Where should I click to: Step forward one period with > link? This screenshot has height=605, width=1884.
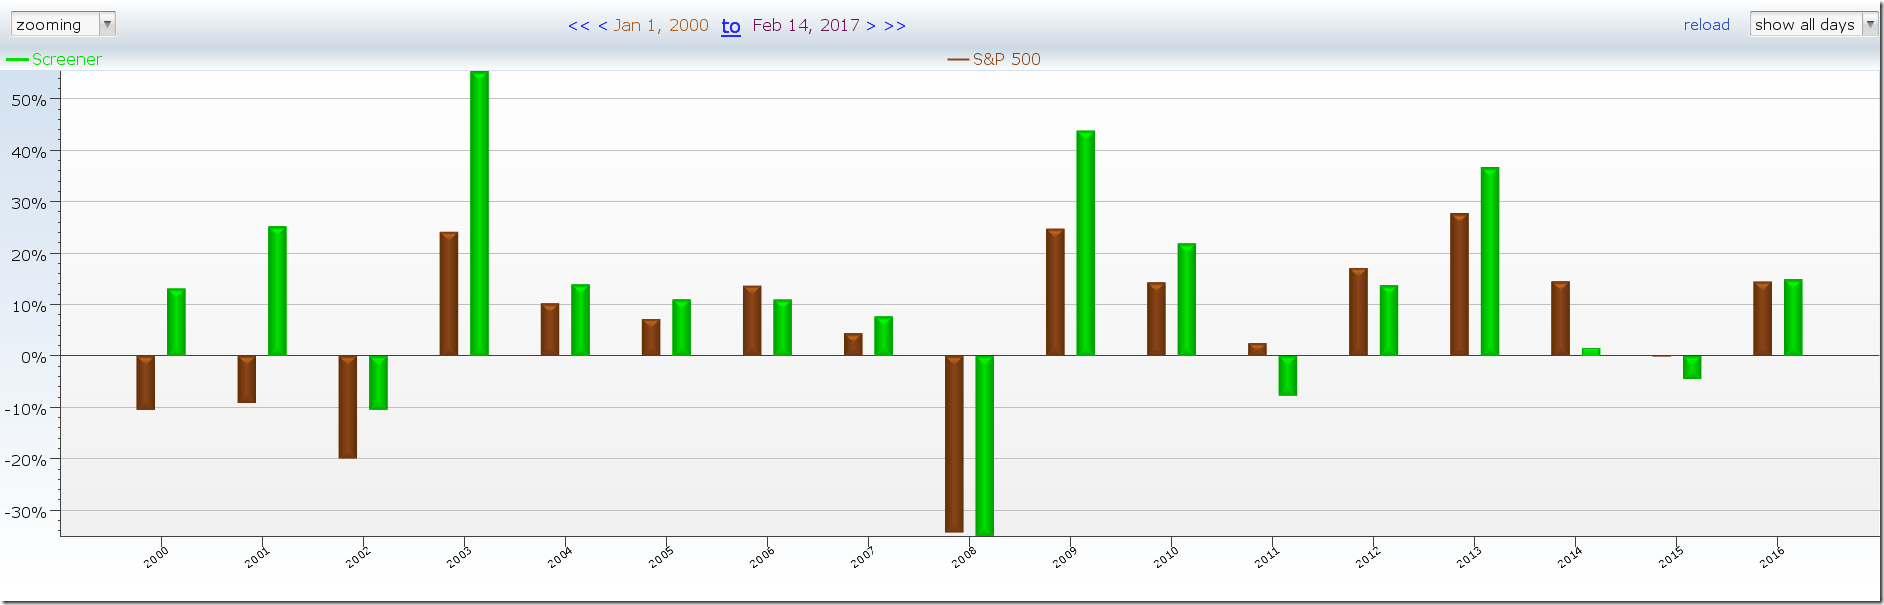click(x=871, y=26)
